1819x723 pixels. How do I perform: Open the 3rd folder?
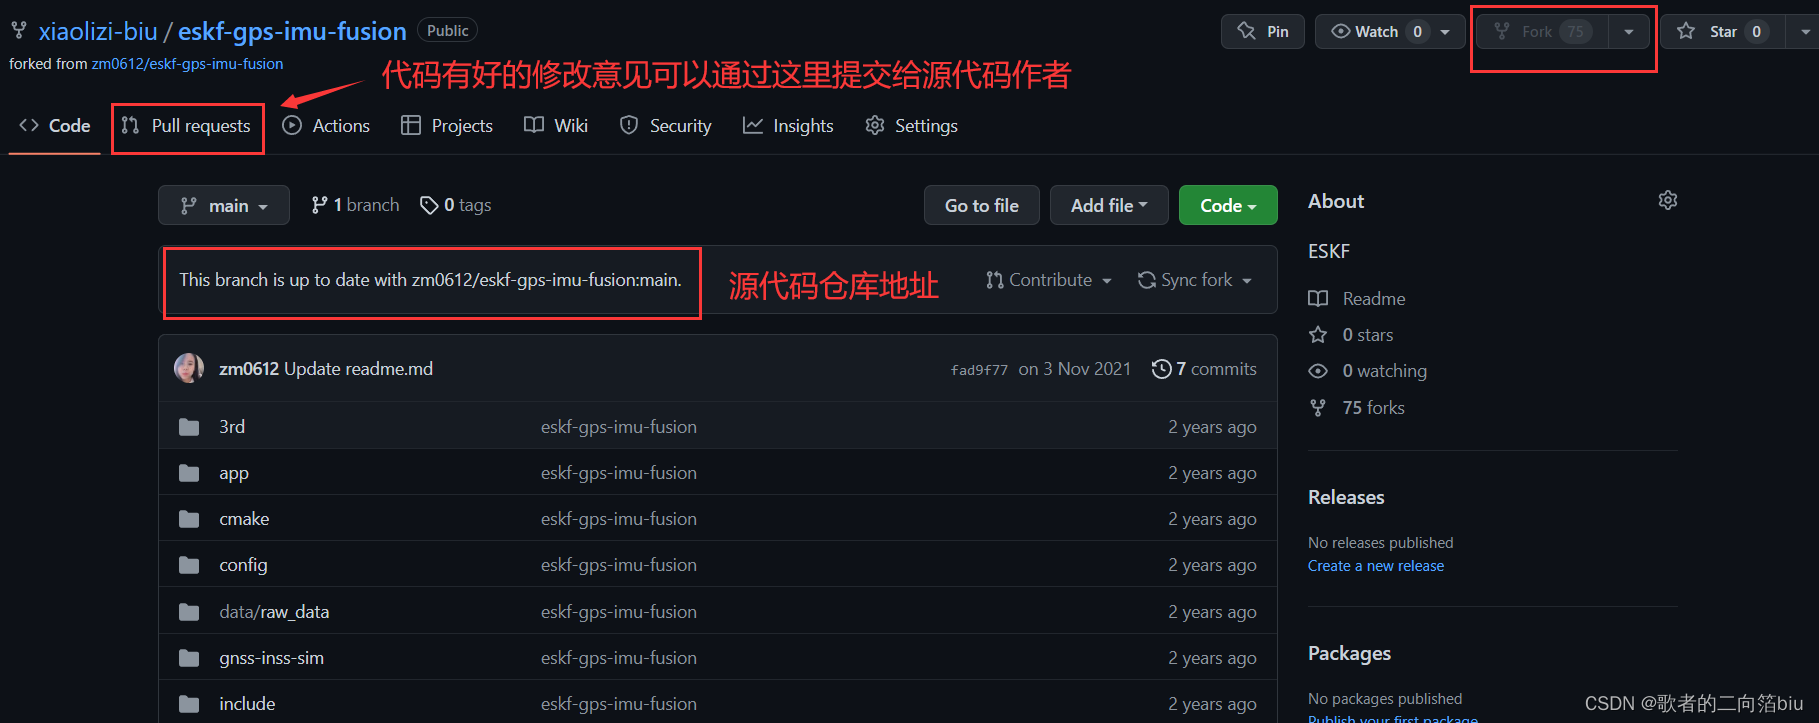pos(232,427)
